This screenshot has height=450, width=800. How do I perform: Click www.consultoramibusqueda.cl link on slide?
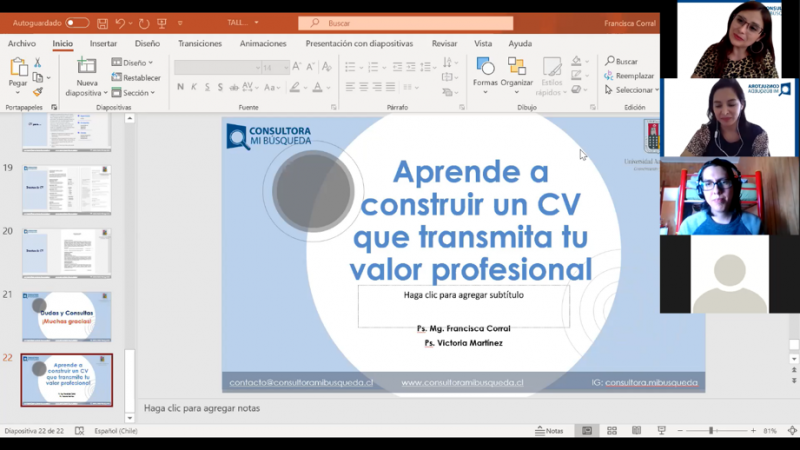[462, 383]
